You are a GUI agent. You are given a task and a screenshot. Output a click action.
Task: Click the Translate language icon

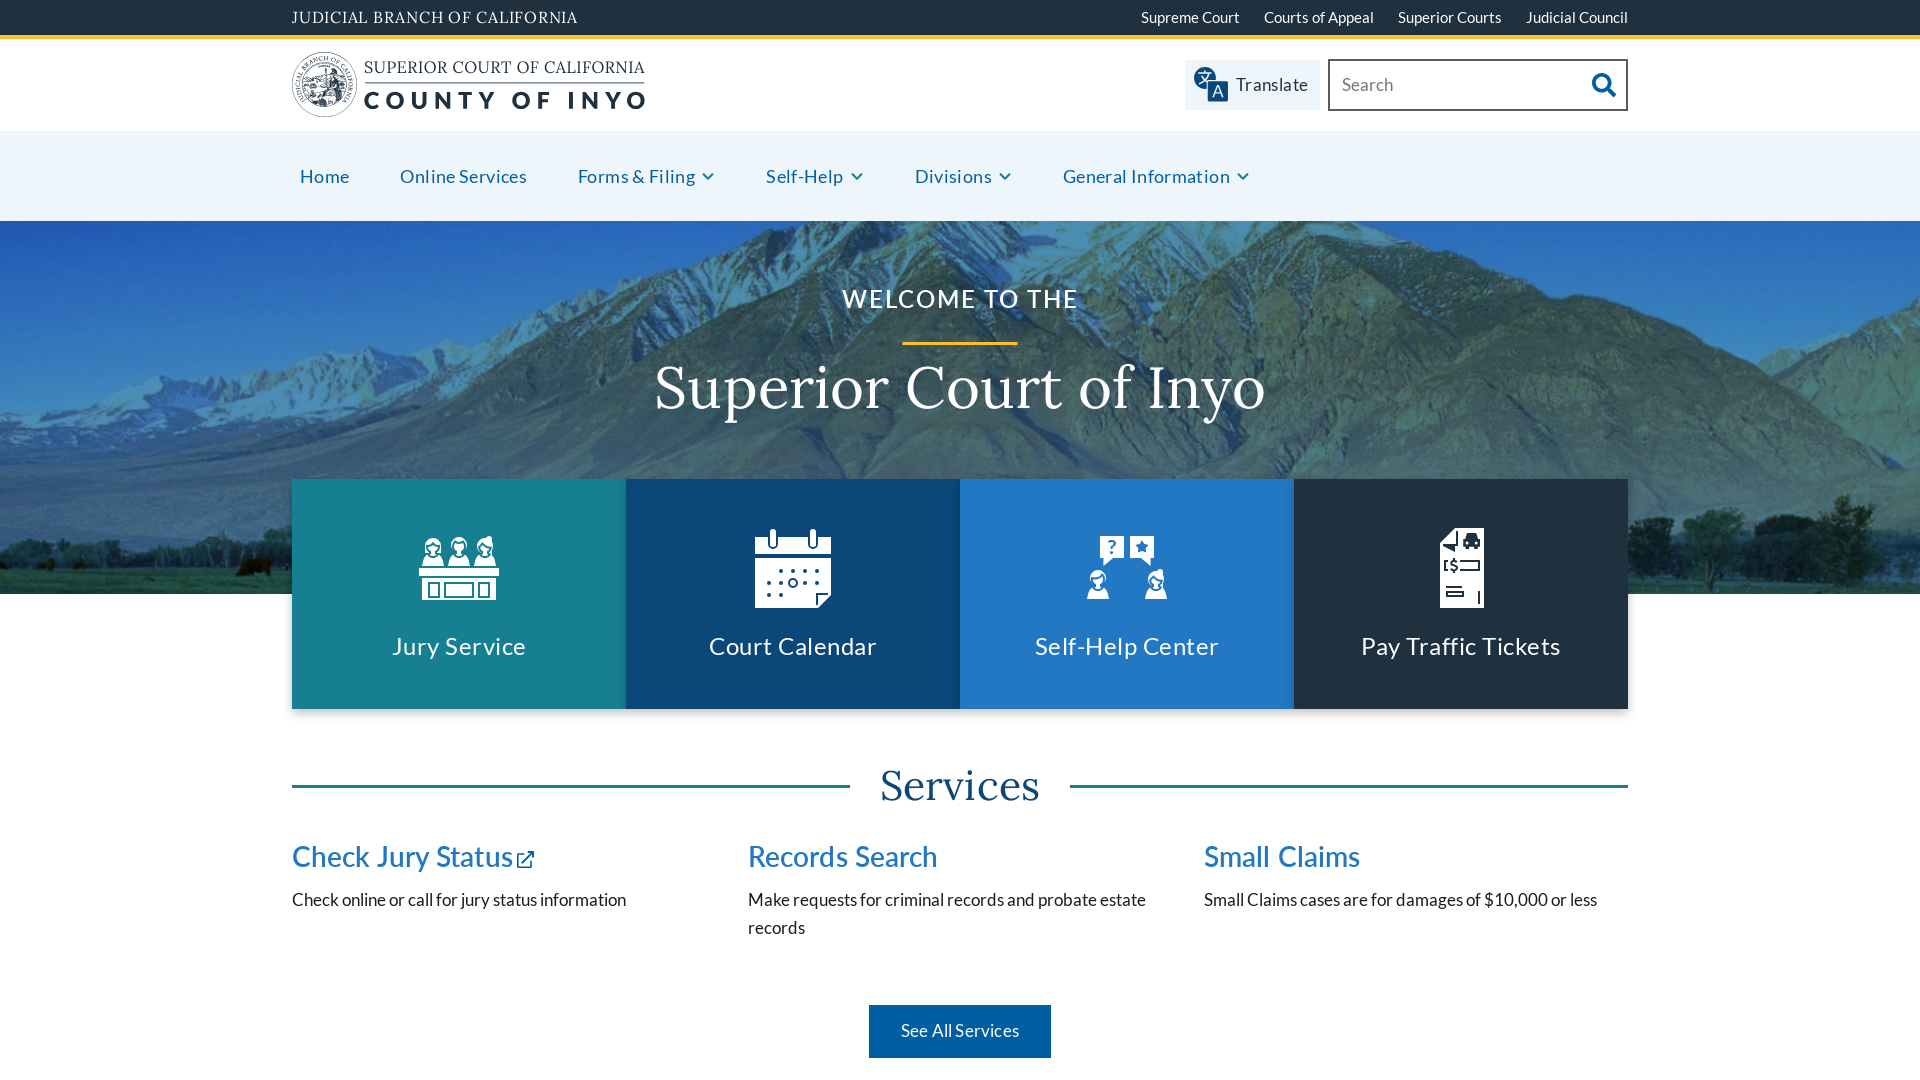1211,85
